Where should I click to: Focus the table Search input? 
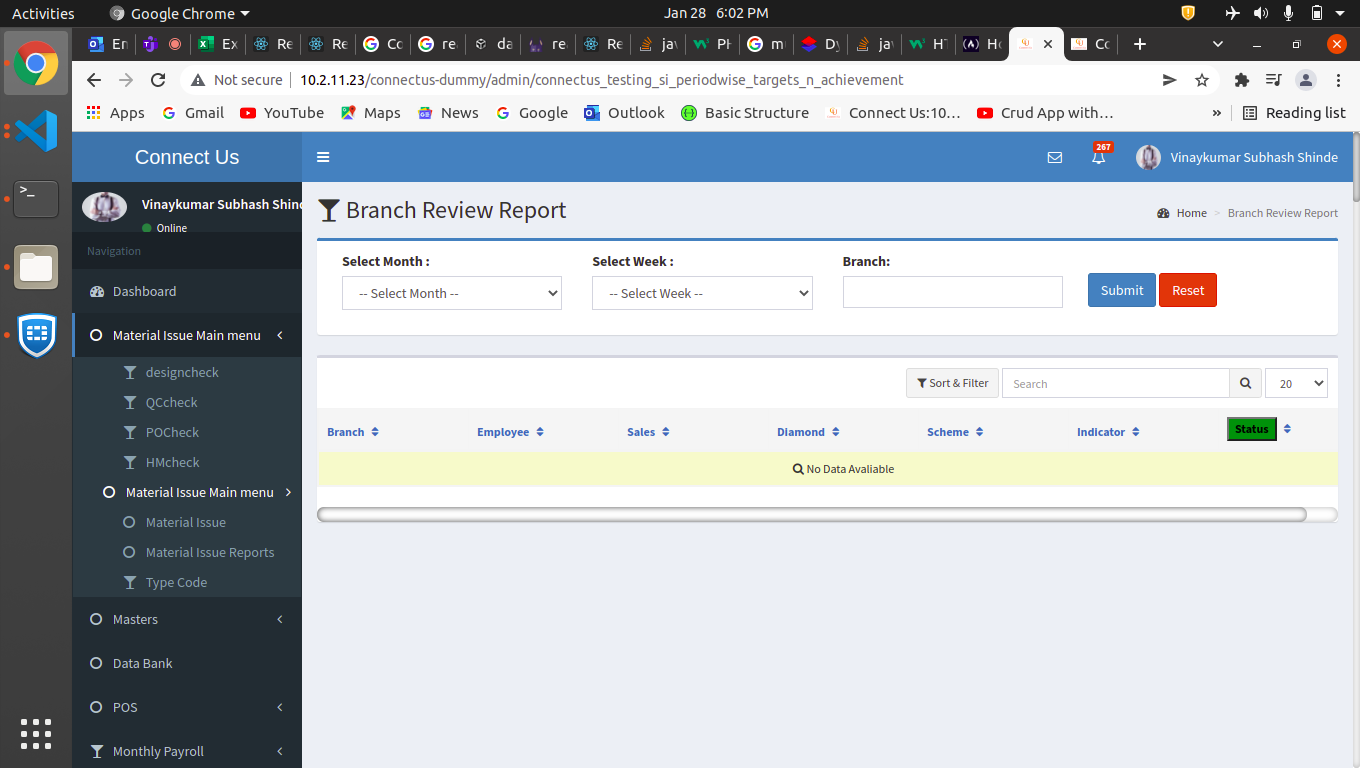click(x=1116, y=383)
